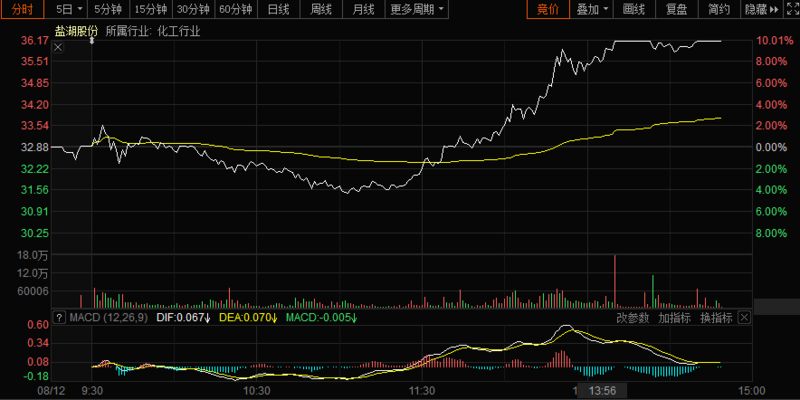800x400 pixels.
Task: Close the small X box below 36.17
Action: pos(57,47)
